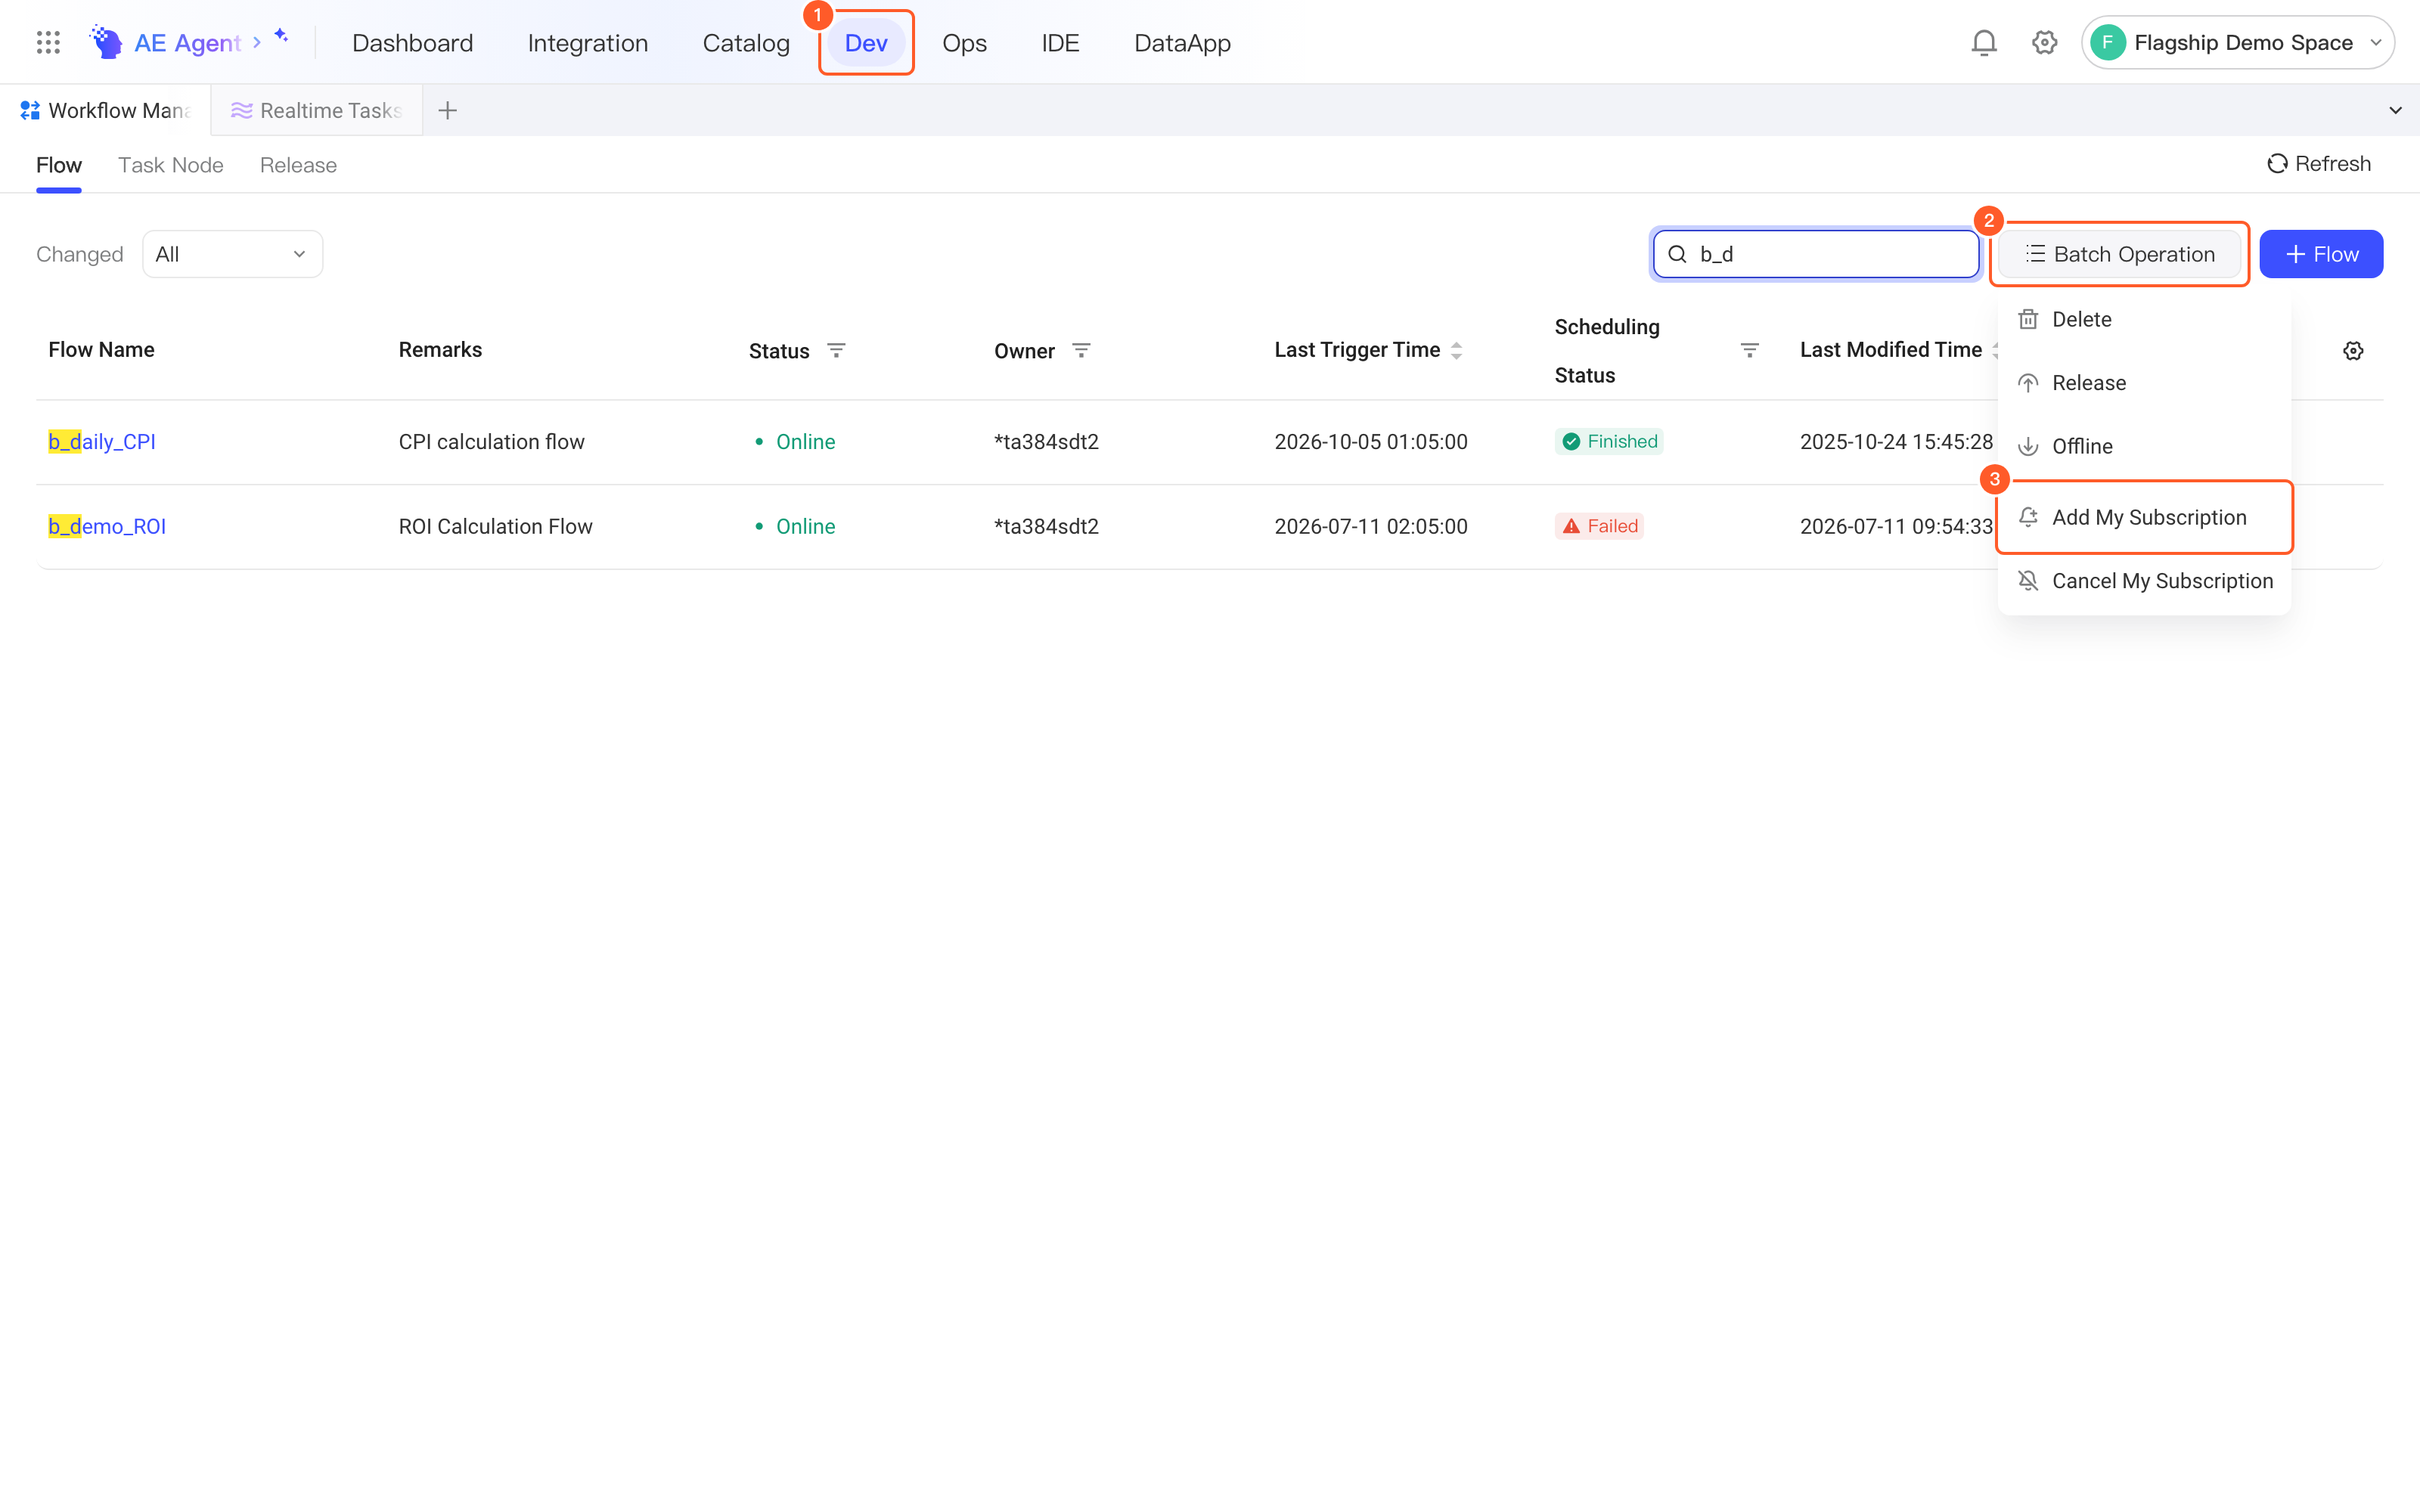Open the Flagship Demo Space selector
The height and width of the screenshot is (1512, 2420).
pyautogui.click(x=2238, y=43)
